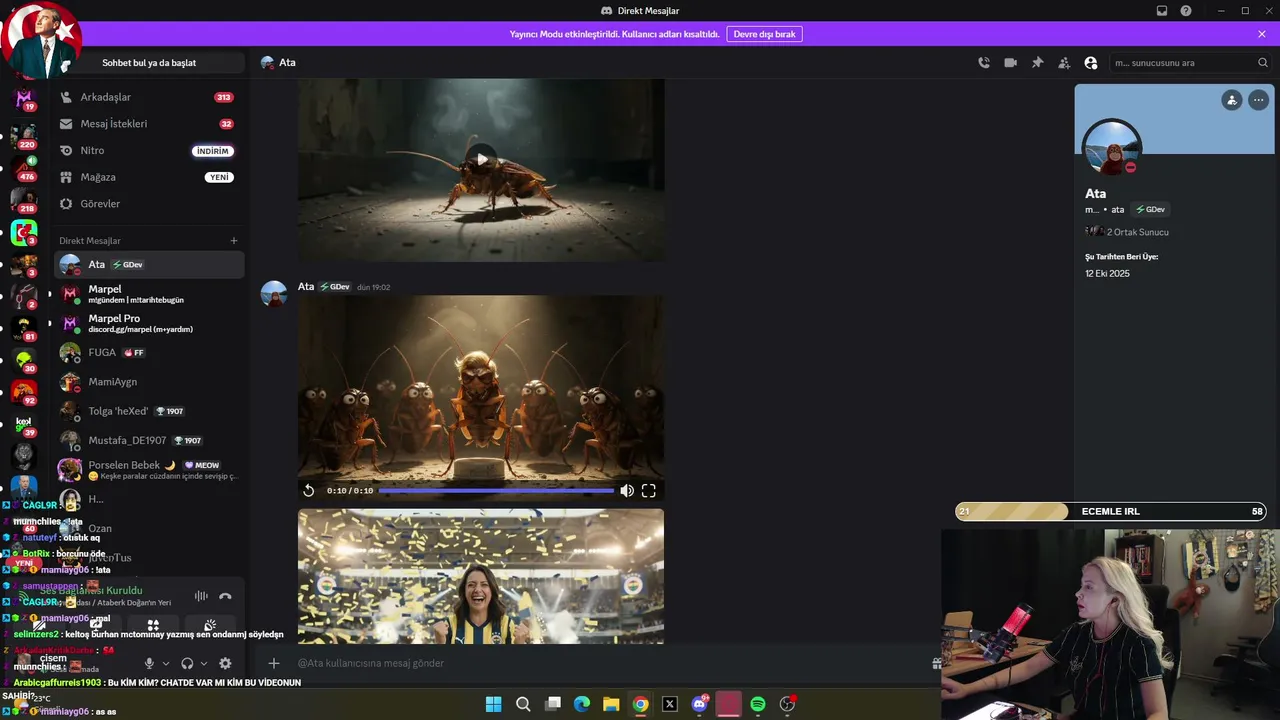Open the Nitro page
1280x720 pixels.
[149, 151]
